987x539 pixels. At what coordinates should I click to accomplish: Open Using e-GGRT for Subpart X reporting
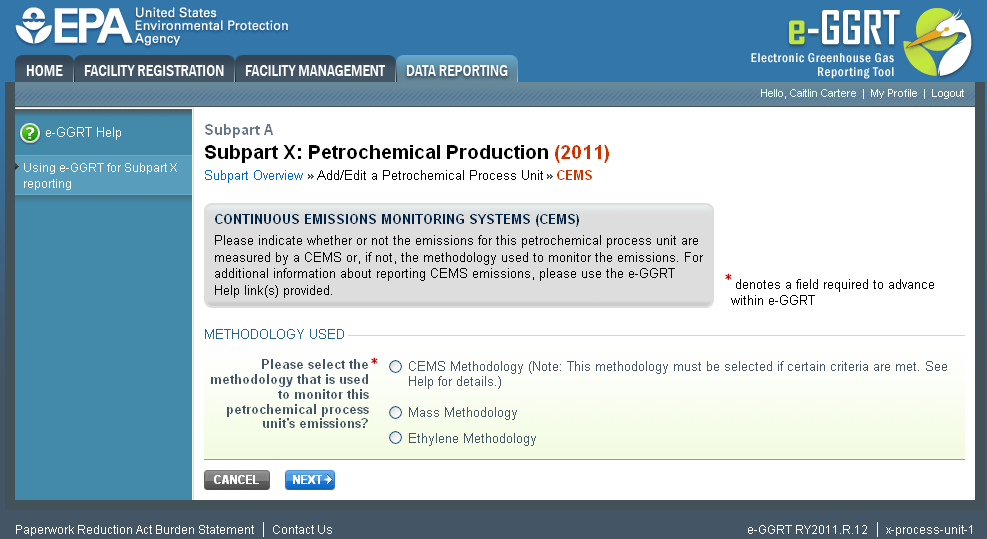click(x=100, y=176)
